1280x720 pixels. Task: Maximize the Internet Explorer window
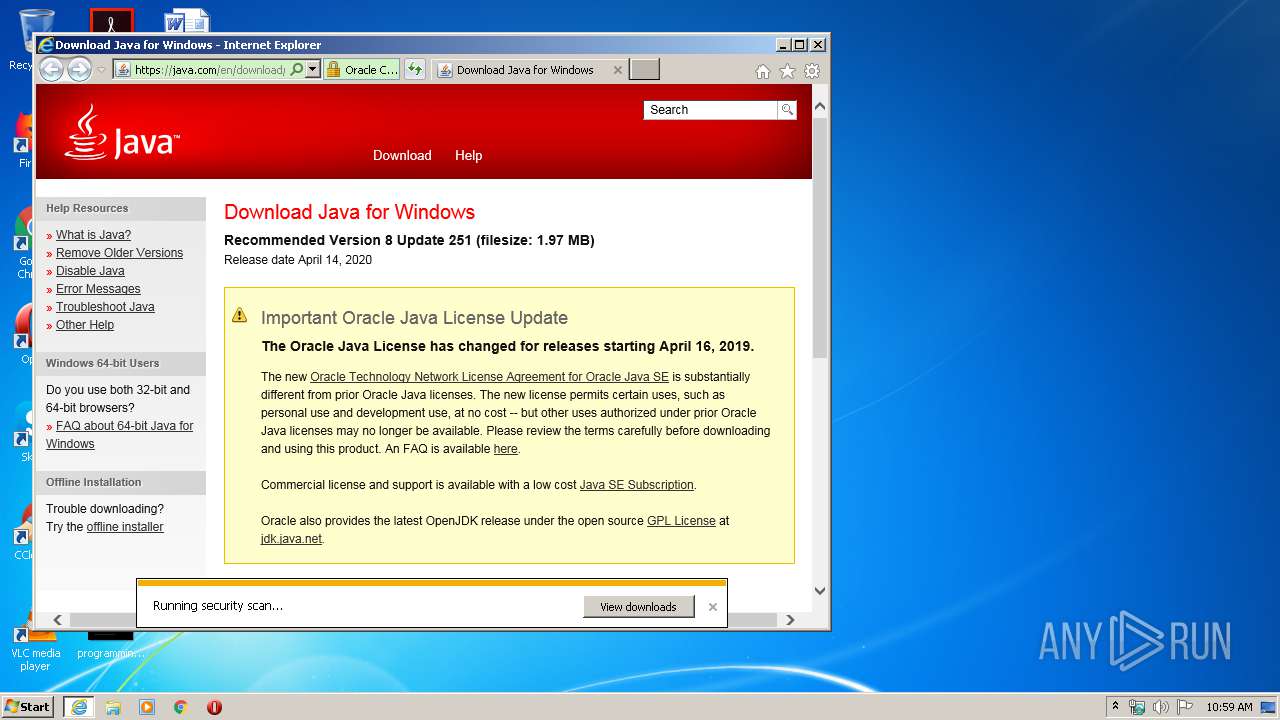[x=799, y=45]
